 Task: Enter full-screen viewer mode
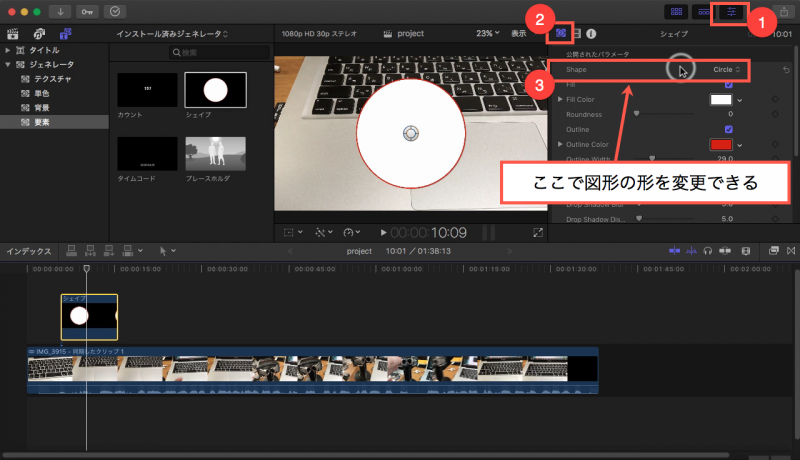click(538, 233)
